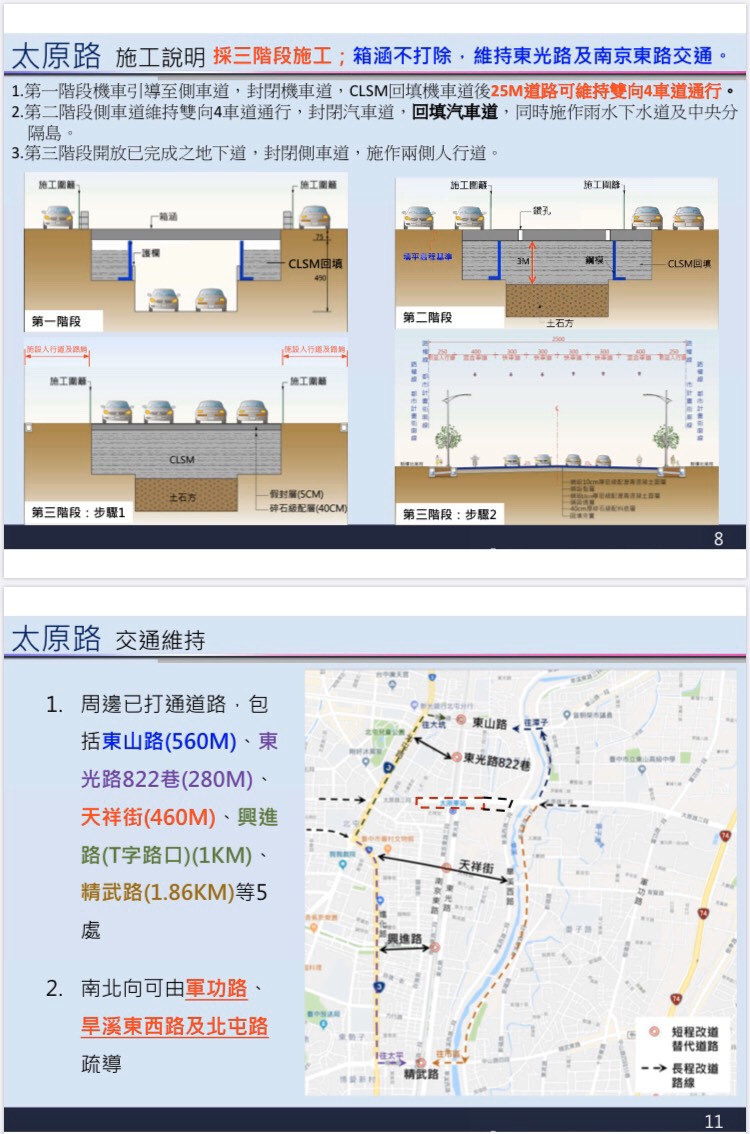Open the 第二階段 cross-section diagram
Image resolution: width=750 pixels, height=1134 pixels.
556,253
